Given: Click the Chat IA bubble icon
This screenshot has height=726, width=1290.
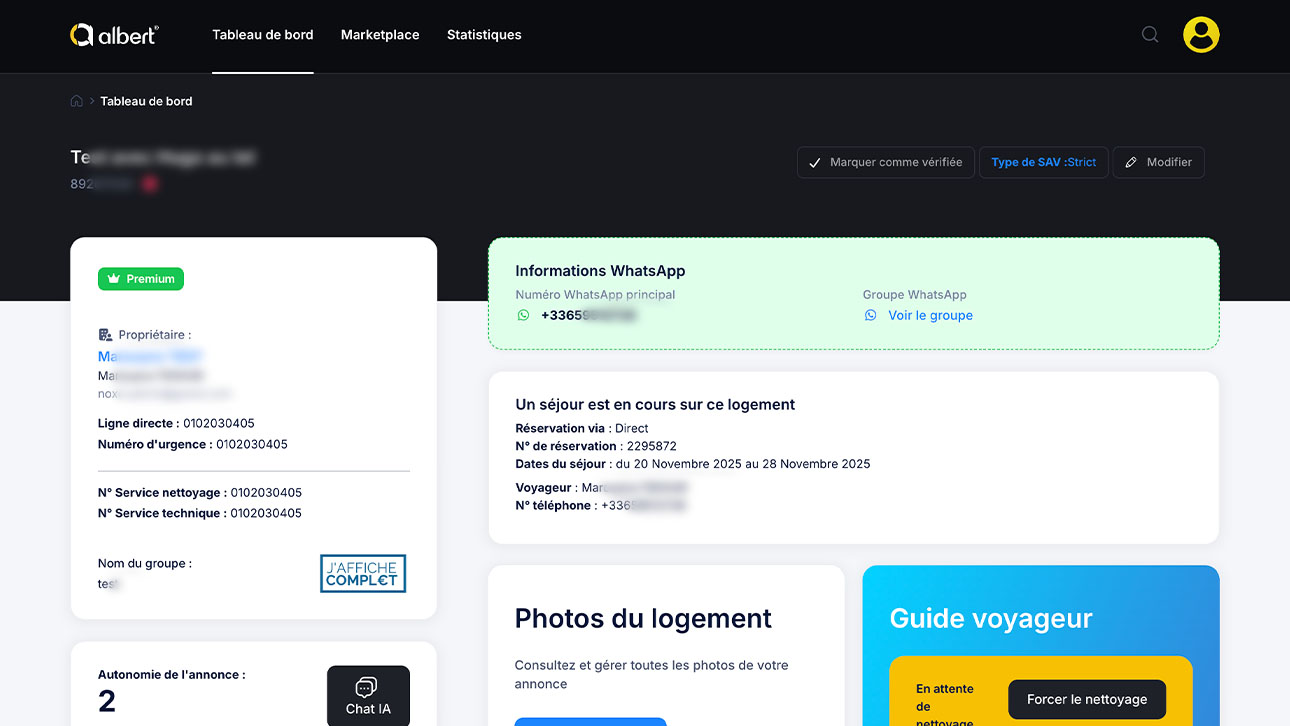Looking at the screenshot, I should coord(367,687).
